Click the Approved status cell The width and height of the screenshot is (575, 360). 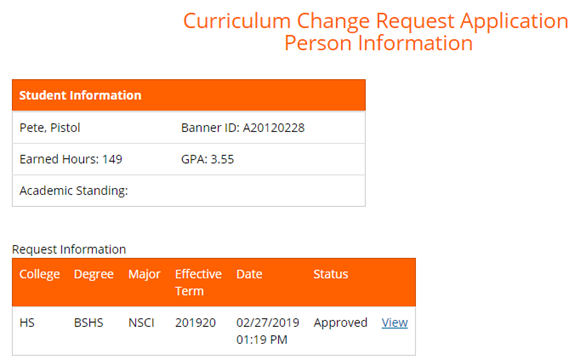tap(340, 323)
